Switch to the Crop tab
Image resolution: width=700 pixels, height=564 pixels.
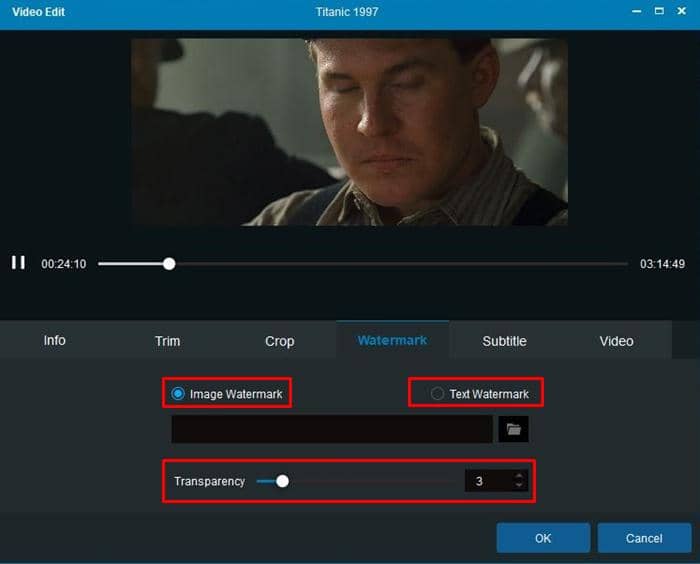click(x=279, y=341)
